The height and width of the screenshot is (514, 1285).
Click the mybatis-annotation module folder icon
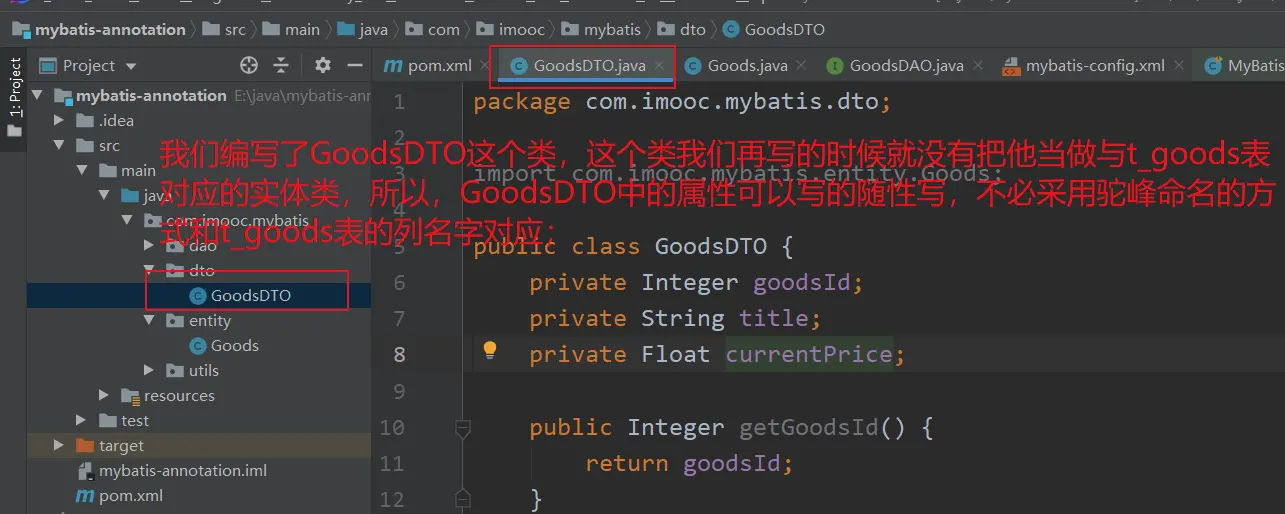pos(63,96)
